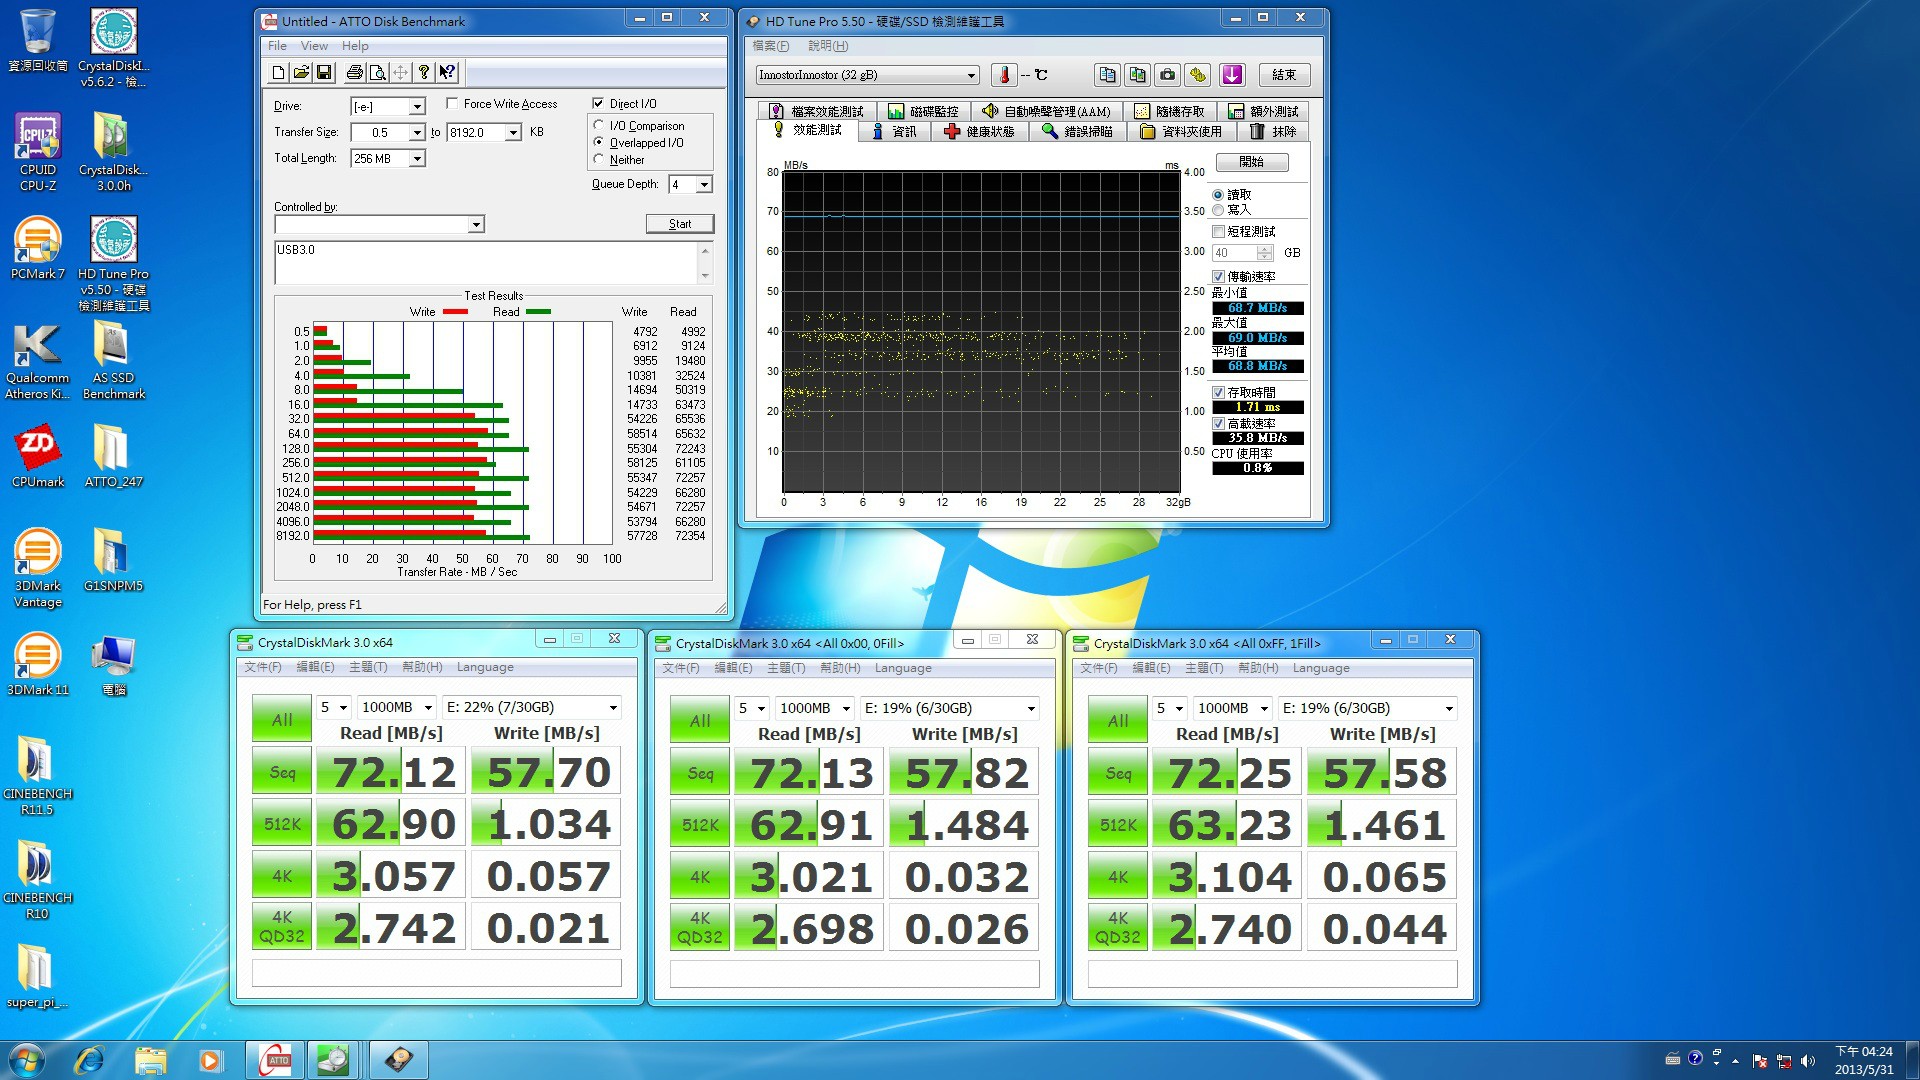Click the USB3.0 description text field
This screenshot has width=1920, height=1080.
coord(486,263)
